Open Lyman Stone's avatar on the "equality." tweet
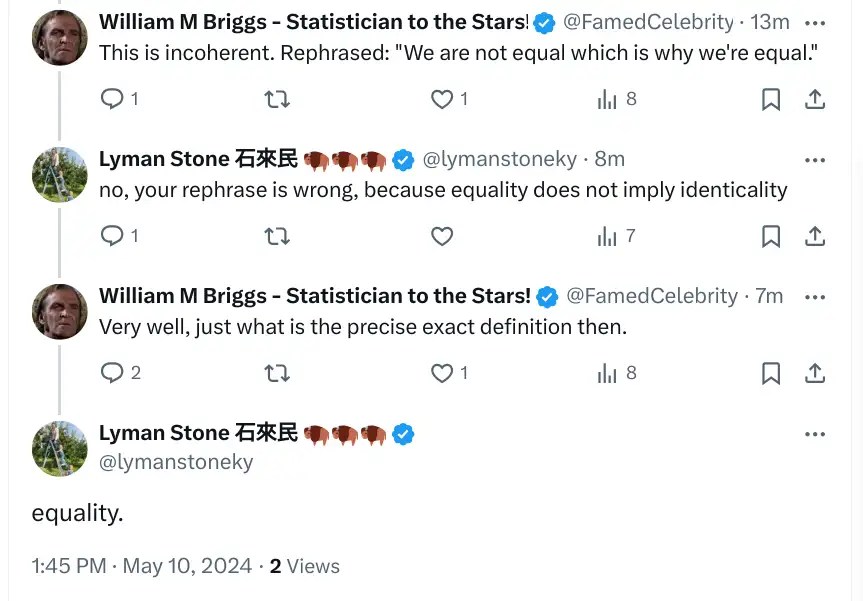This screenshot has height=601, width=863. pyautogui.click(x=60, y=448)
